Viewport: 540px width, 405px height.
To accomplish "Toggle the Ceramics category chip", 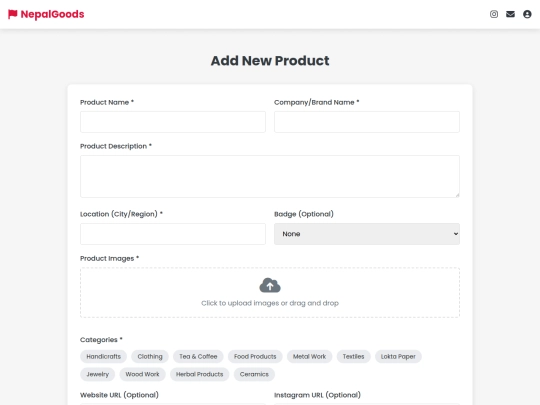I will [x=254, y=374].
